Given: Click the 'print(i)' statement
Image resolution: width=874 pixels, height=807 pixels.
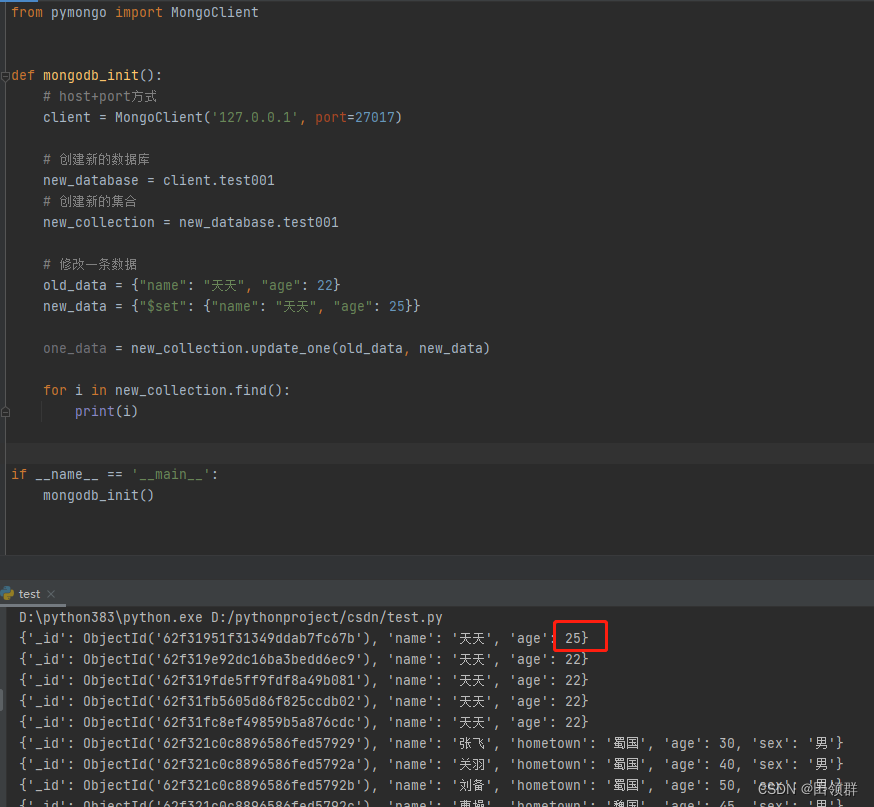Looking at the screenshot, I should click(106, 411).
